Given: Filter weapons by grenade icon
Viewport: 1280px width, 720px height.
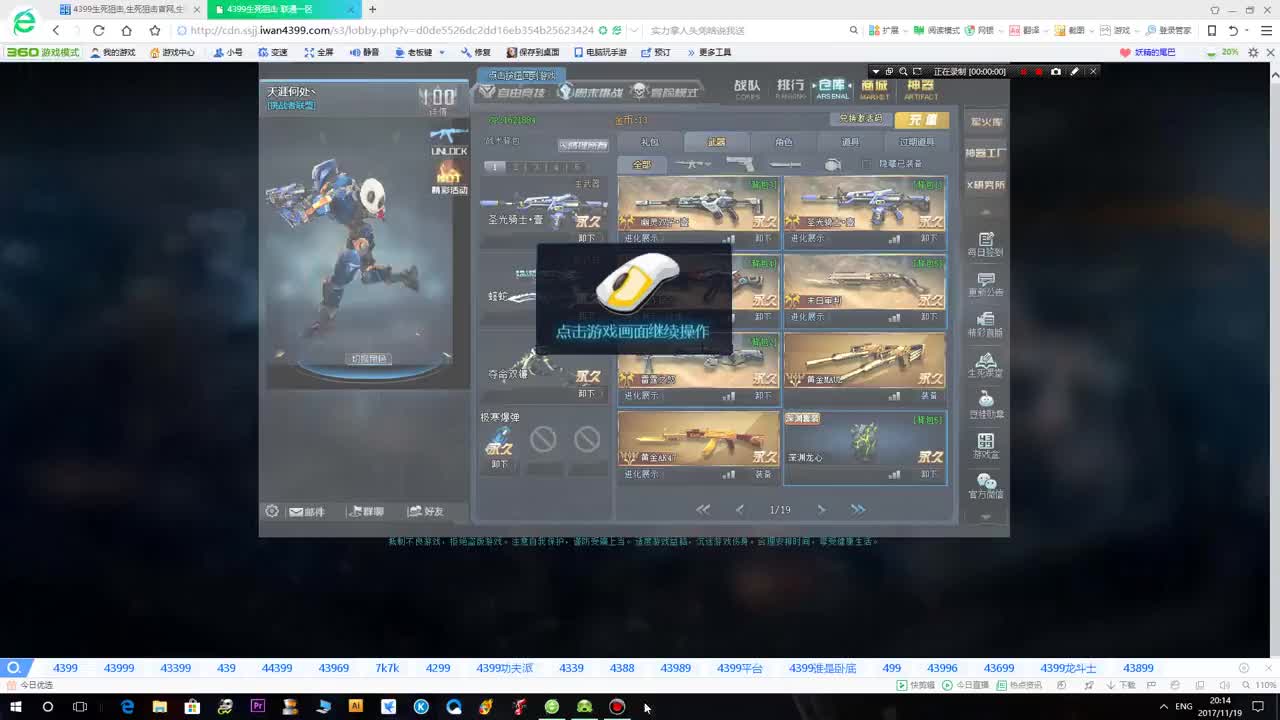Looking at the screenshot, I should [832, 164].
